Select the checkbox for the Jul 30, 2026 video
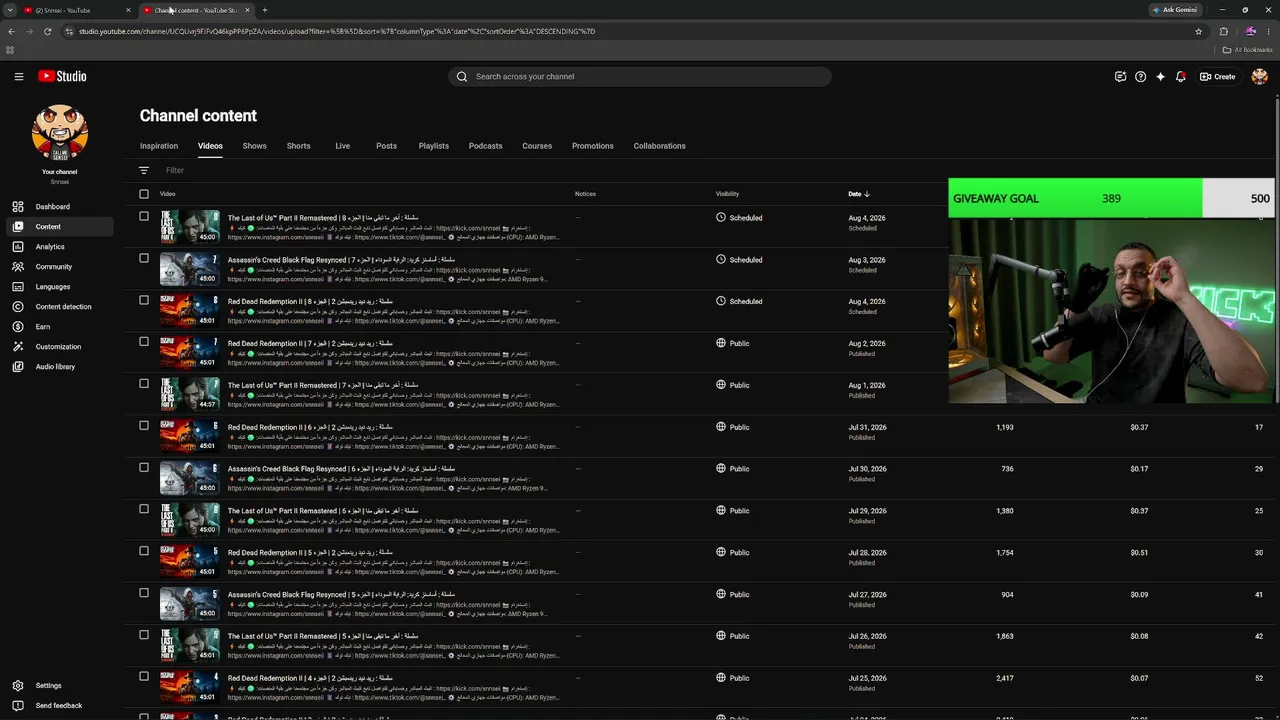1280x720 pixels. point(144,467)
